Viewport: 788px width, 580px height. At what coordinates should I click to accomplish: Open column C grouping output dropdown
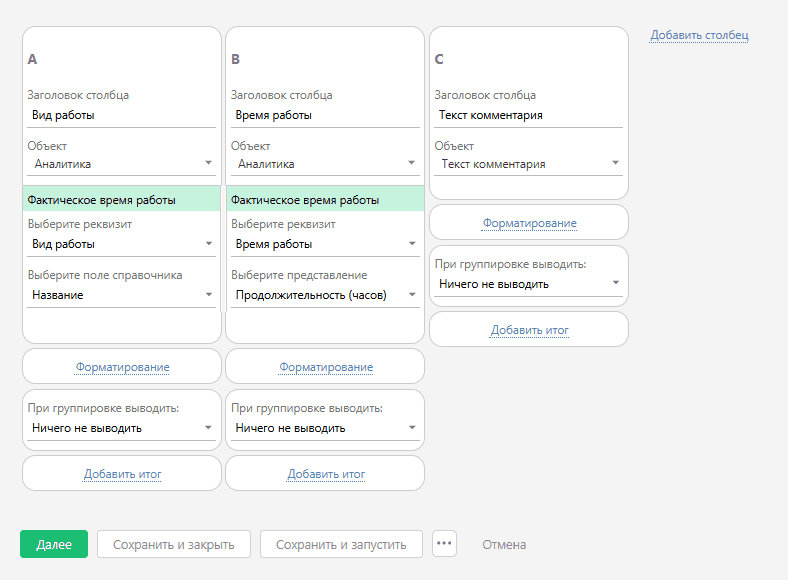(x=529, y=284)
